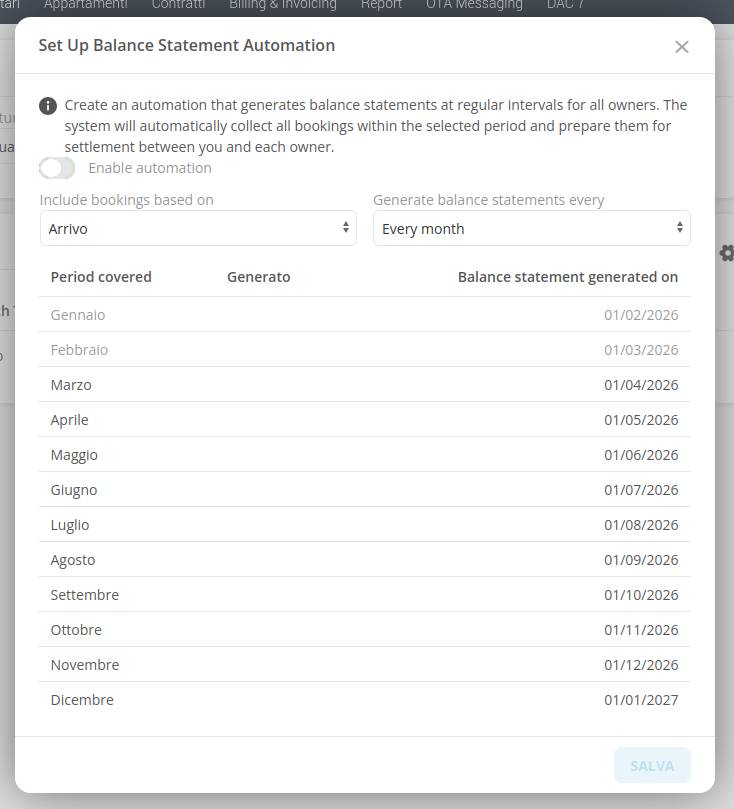Click the Enable automation label text

(150, 168)
